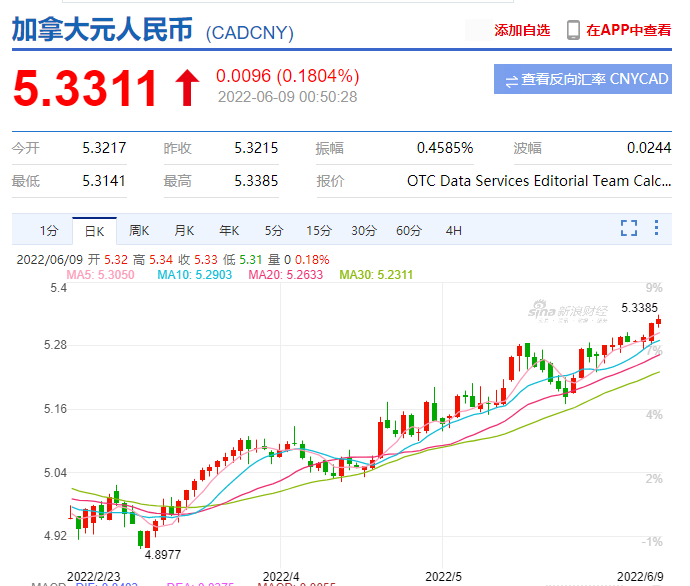Screen dimensions: 690x586
Task: Click the 5.28 price axis label
Action: 55,345
